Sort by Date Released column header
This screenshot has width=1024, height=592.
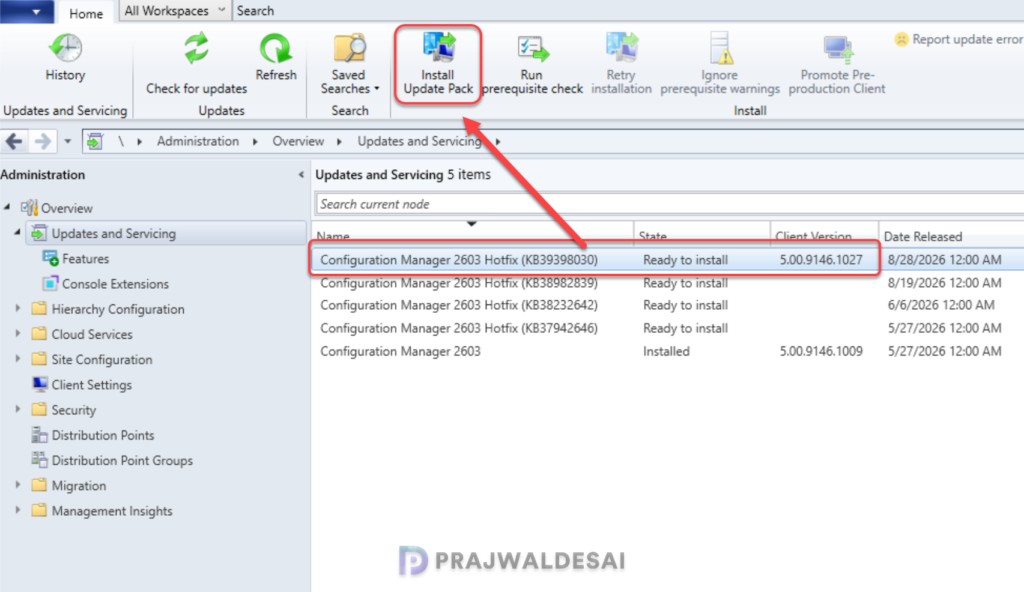(x=952, y=235)
